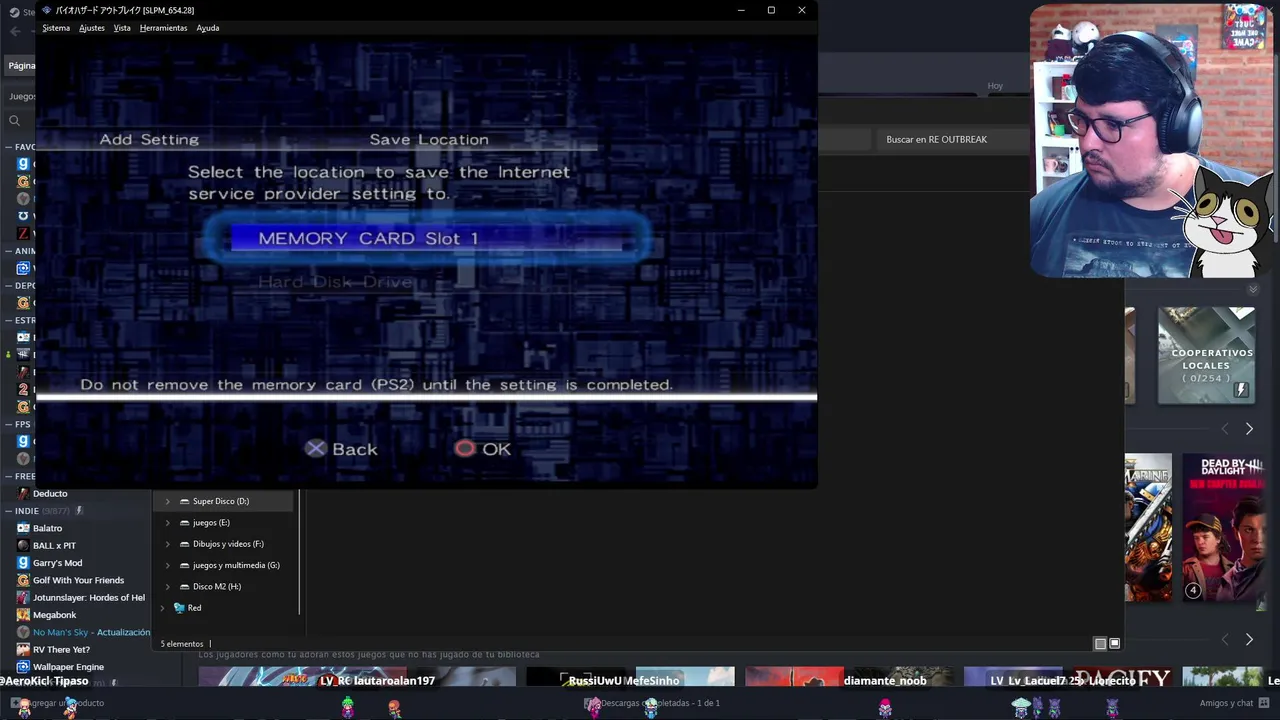Click the Deducto game icon
The height and width of the screenshot is (720, 1280).
pyautogui.click(x=23, y=493)
